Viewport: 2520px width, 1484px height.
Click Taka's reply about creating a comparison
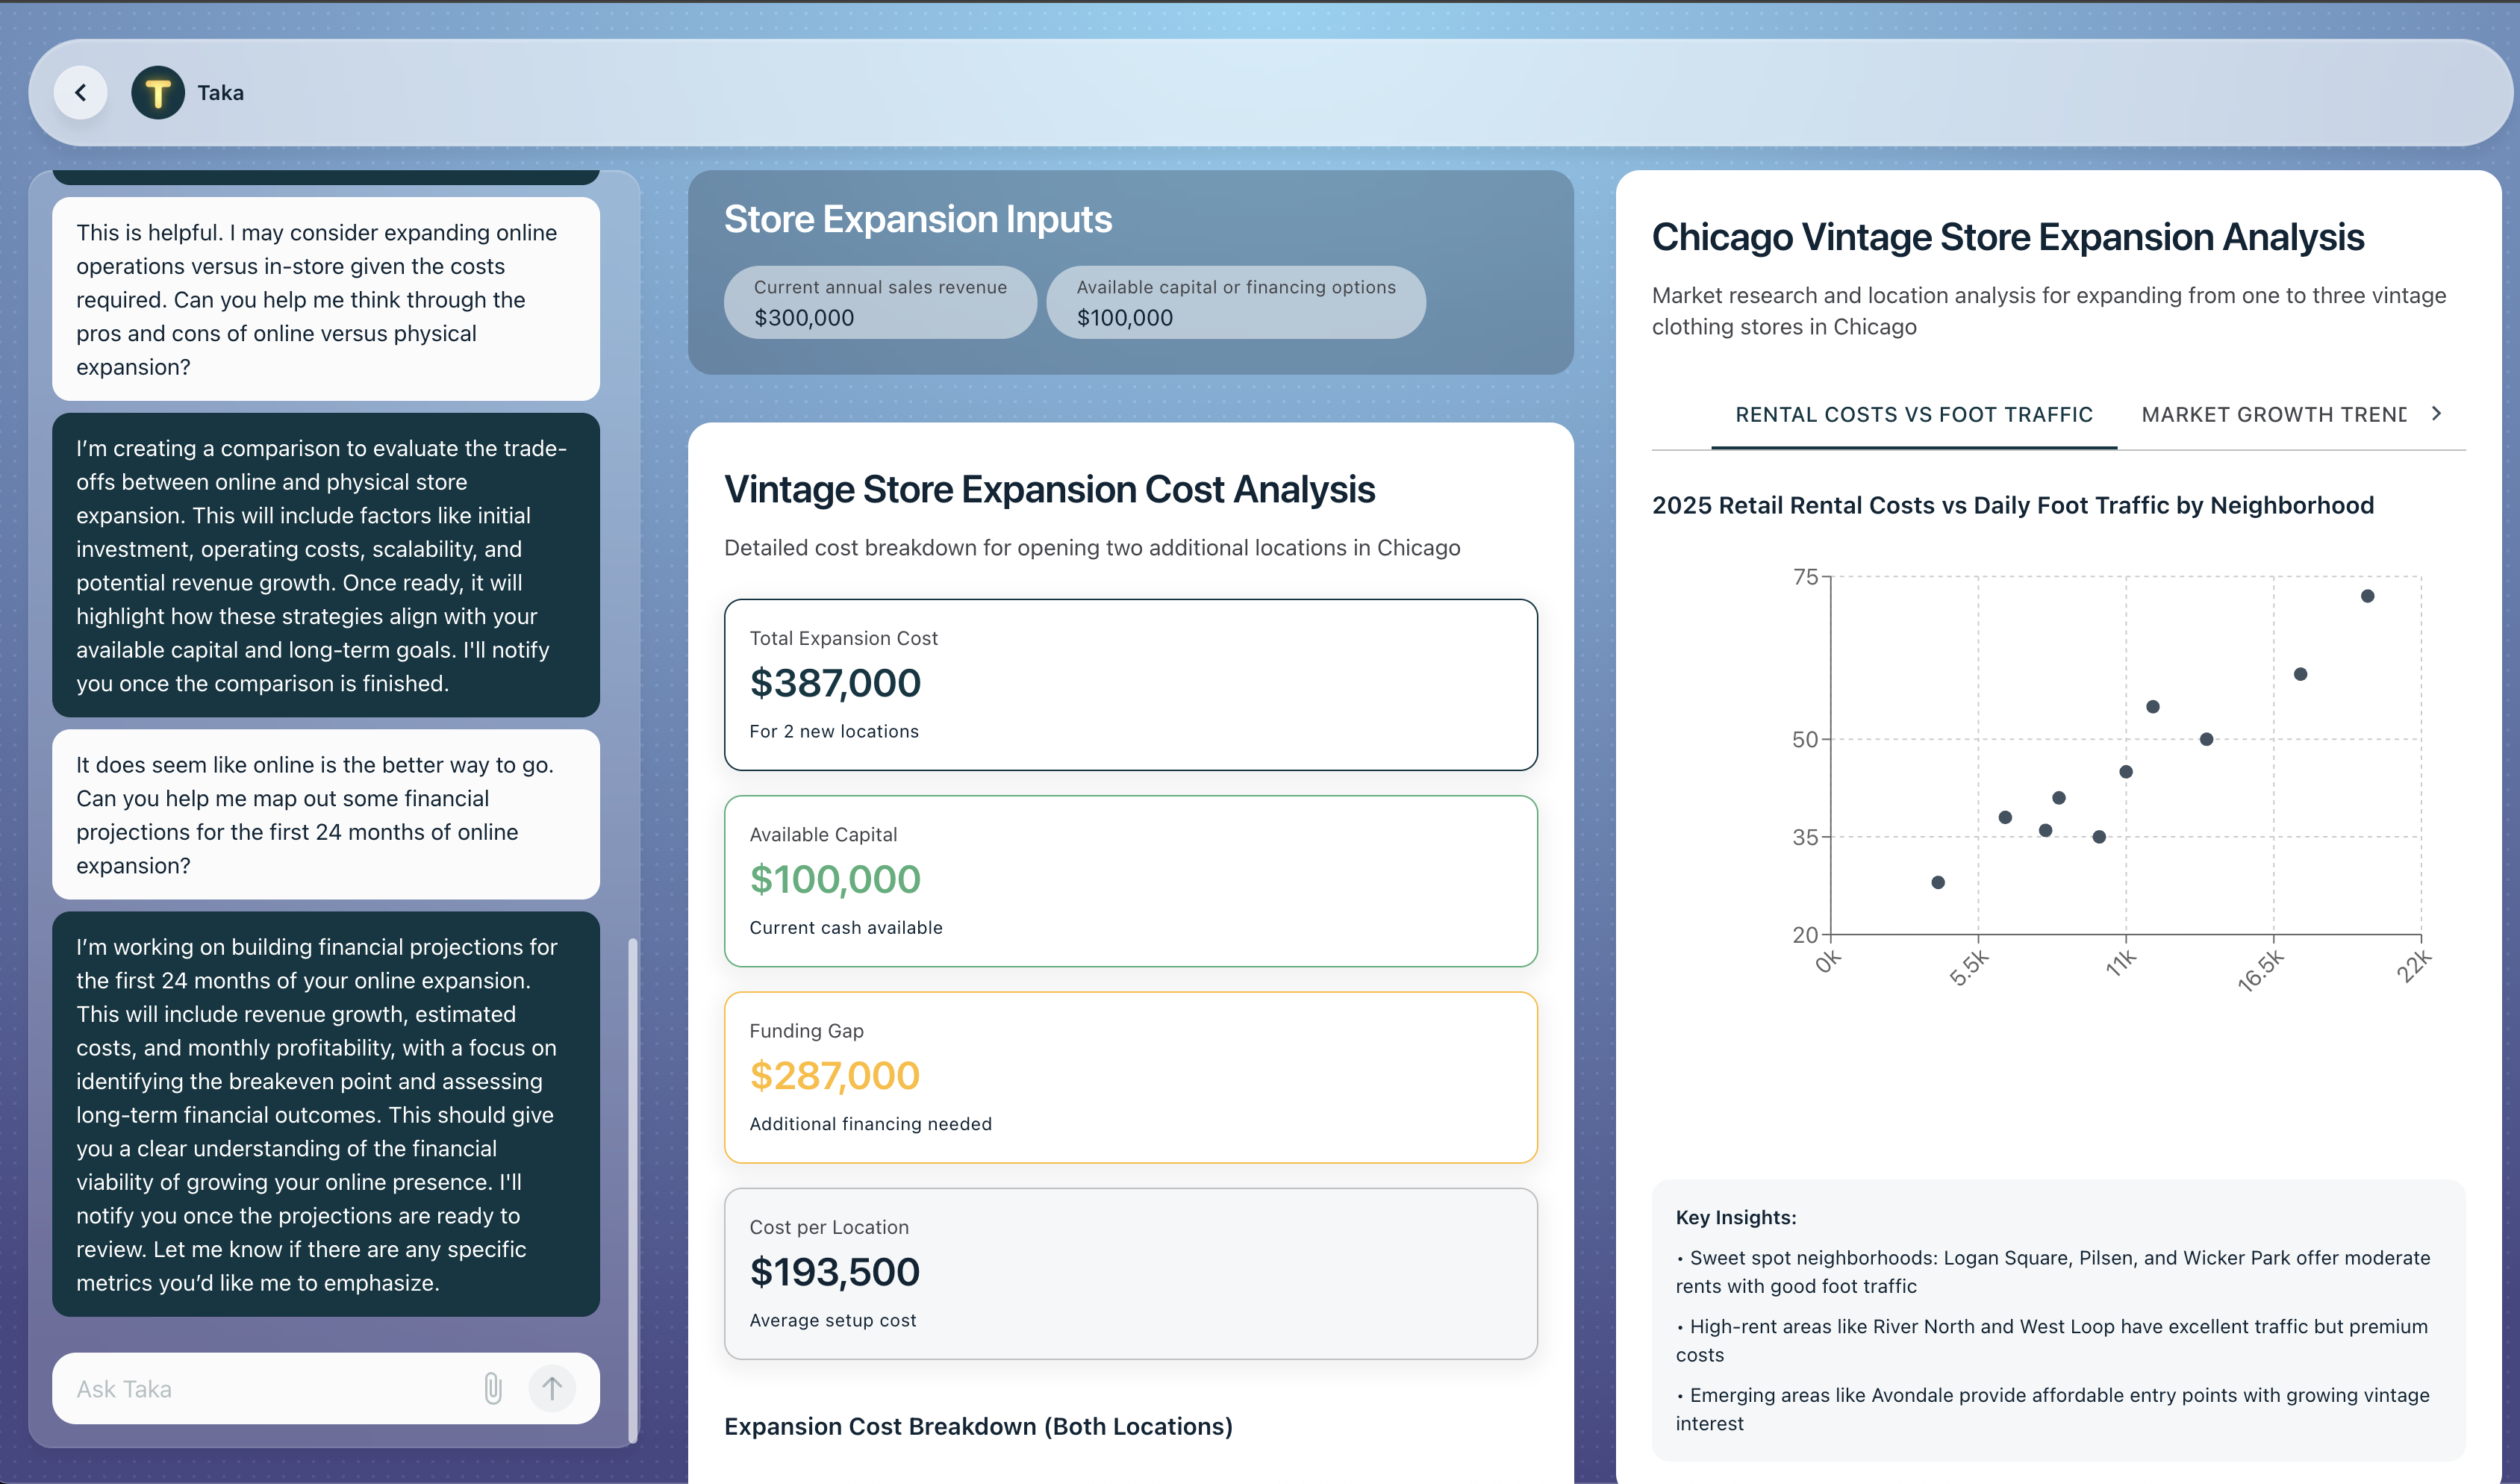(x=326, y=565)
